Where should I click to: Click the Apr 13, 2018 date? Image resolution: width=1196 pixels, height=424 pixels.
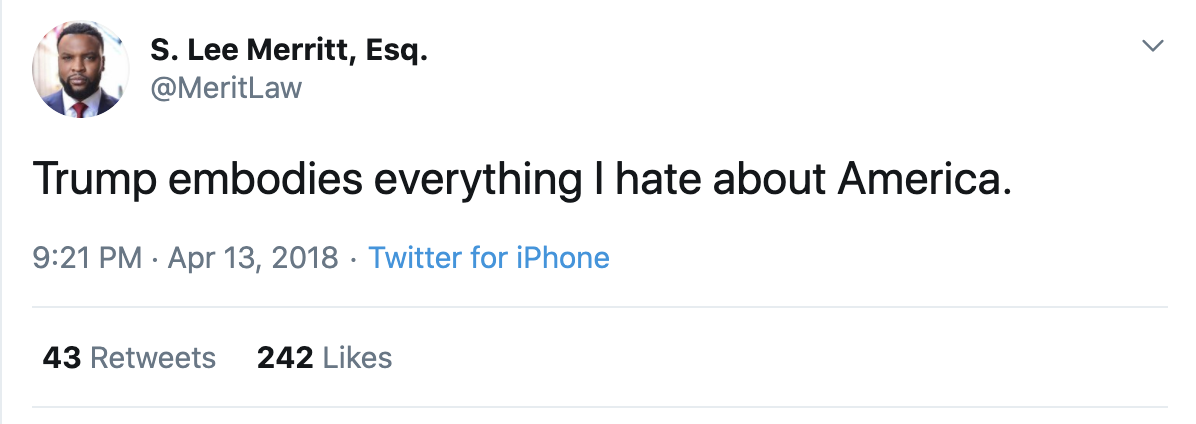pyautogui.click(x=252, y=258)
